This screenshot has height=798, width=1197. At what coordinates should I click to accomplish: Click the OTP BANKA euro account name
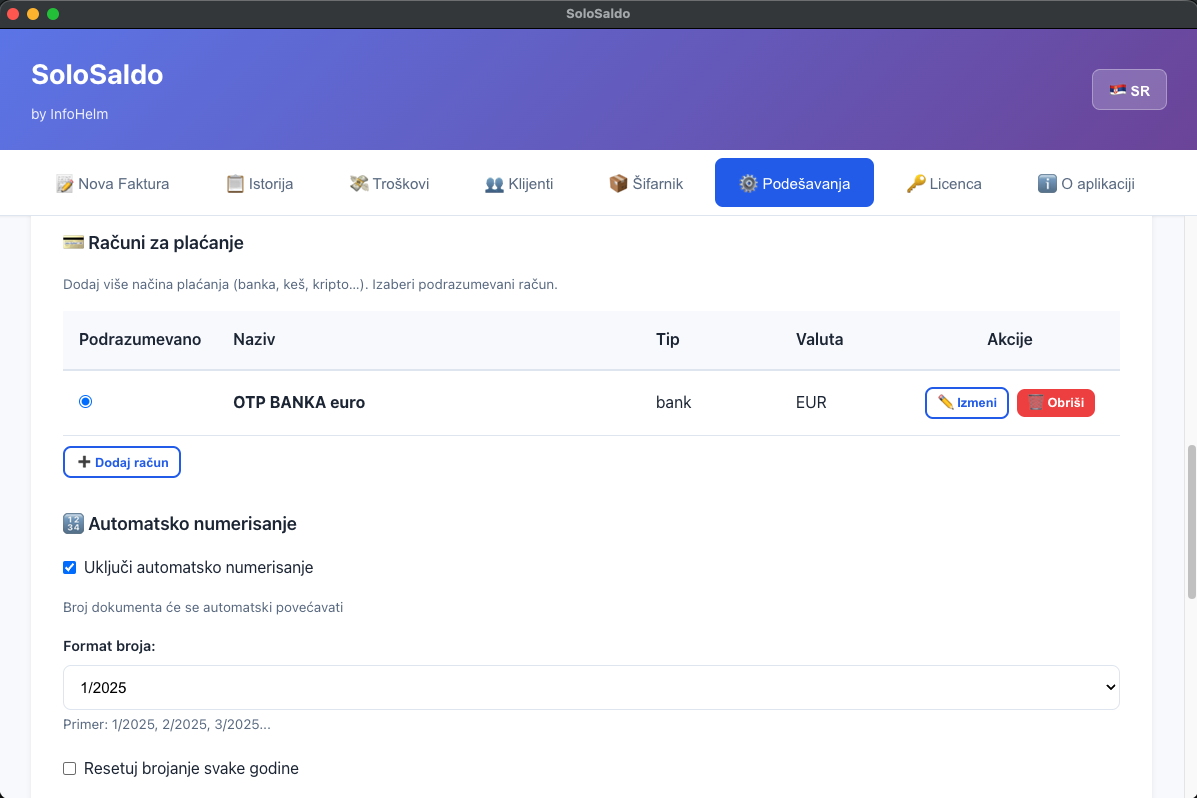pyautogui.click(x=299, y=403)
